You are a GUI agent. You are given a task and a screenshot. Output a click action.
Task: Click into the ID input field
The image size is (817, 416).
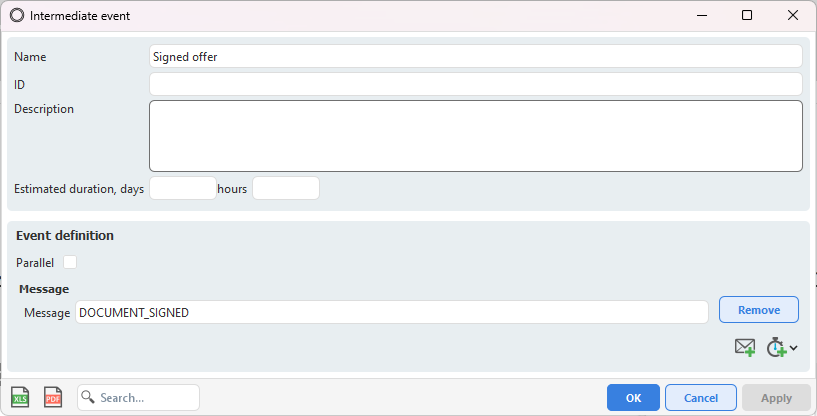tap(476, 84)
